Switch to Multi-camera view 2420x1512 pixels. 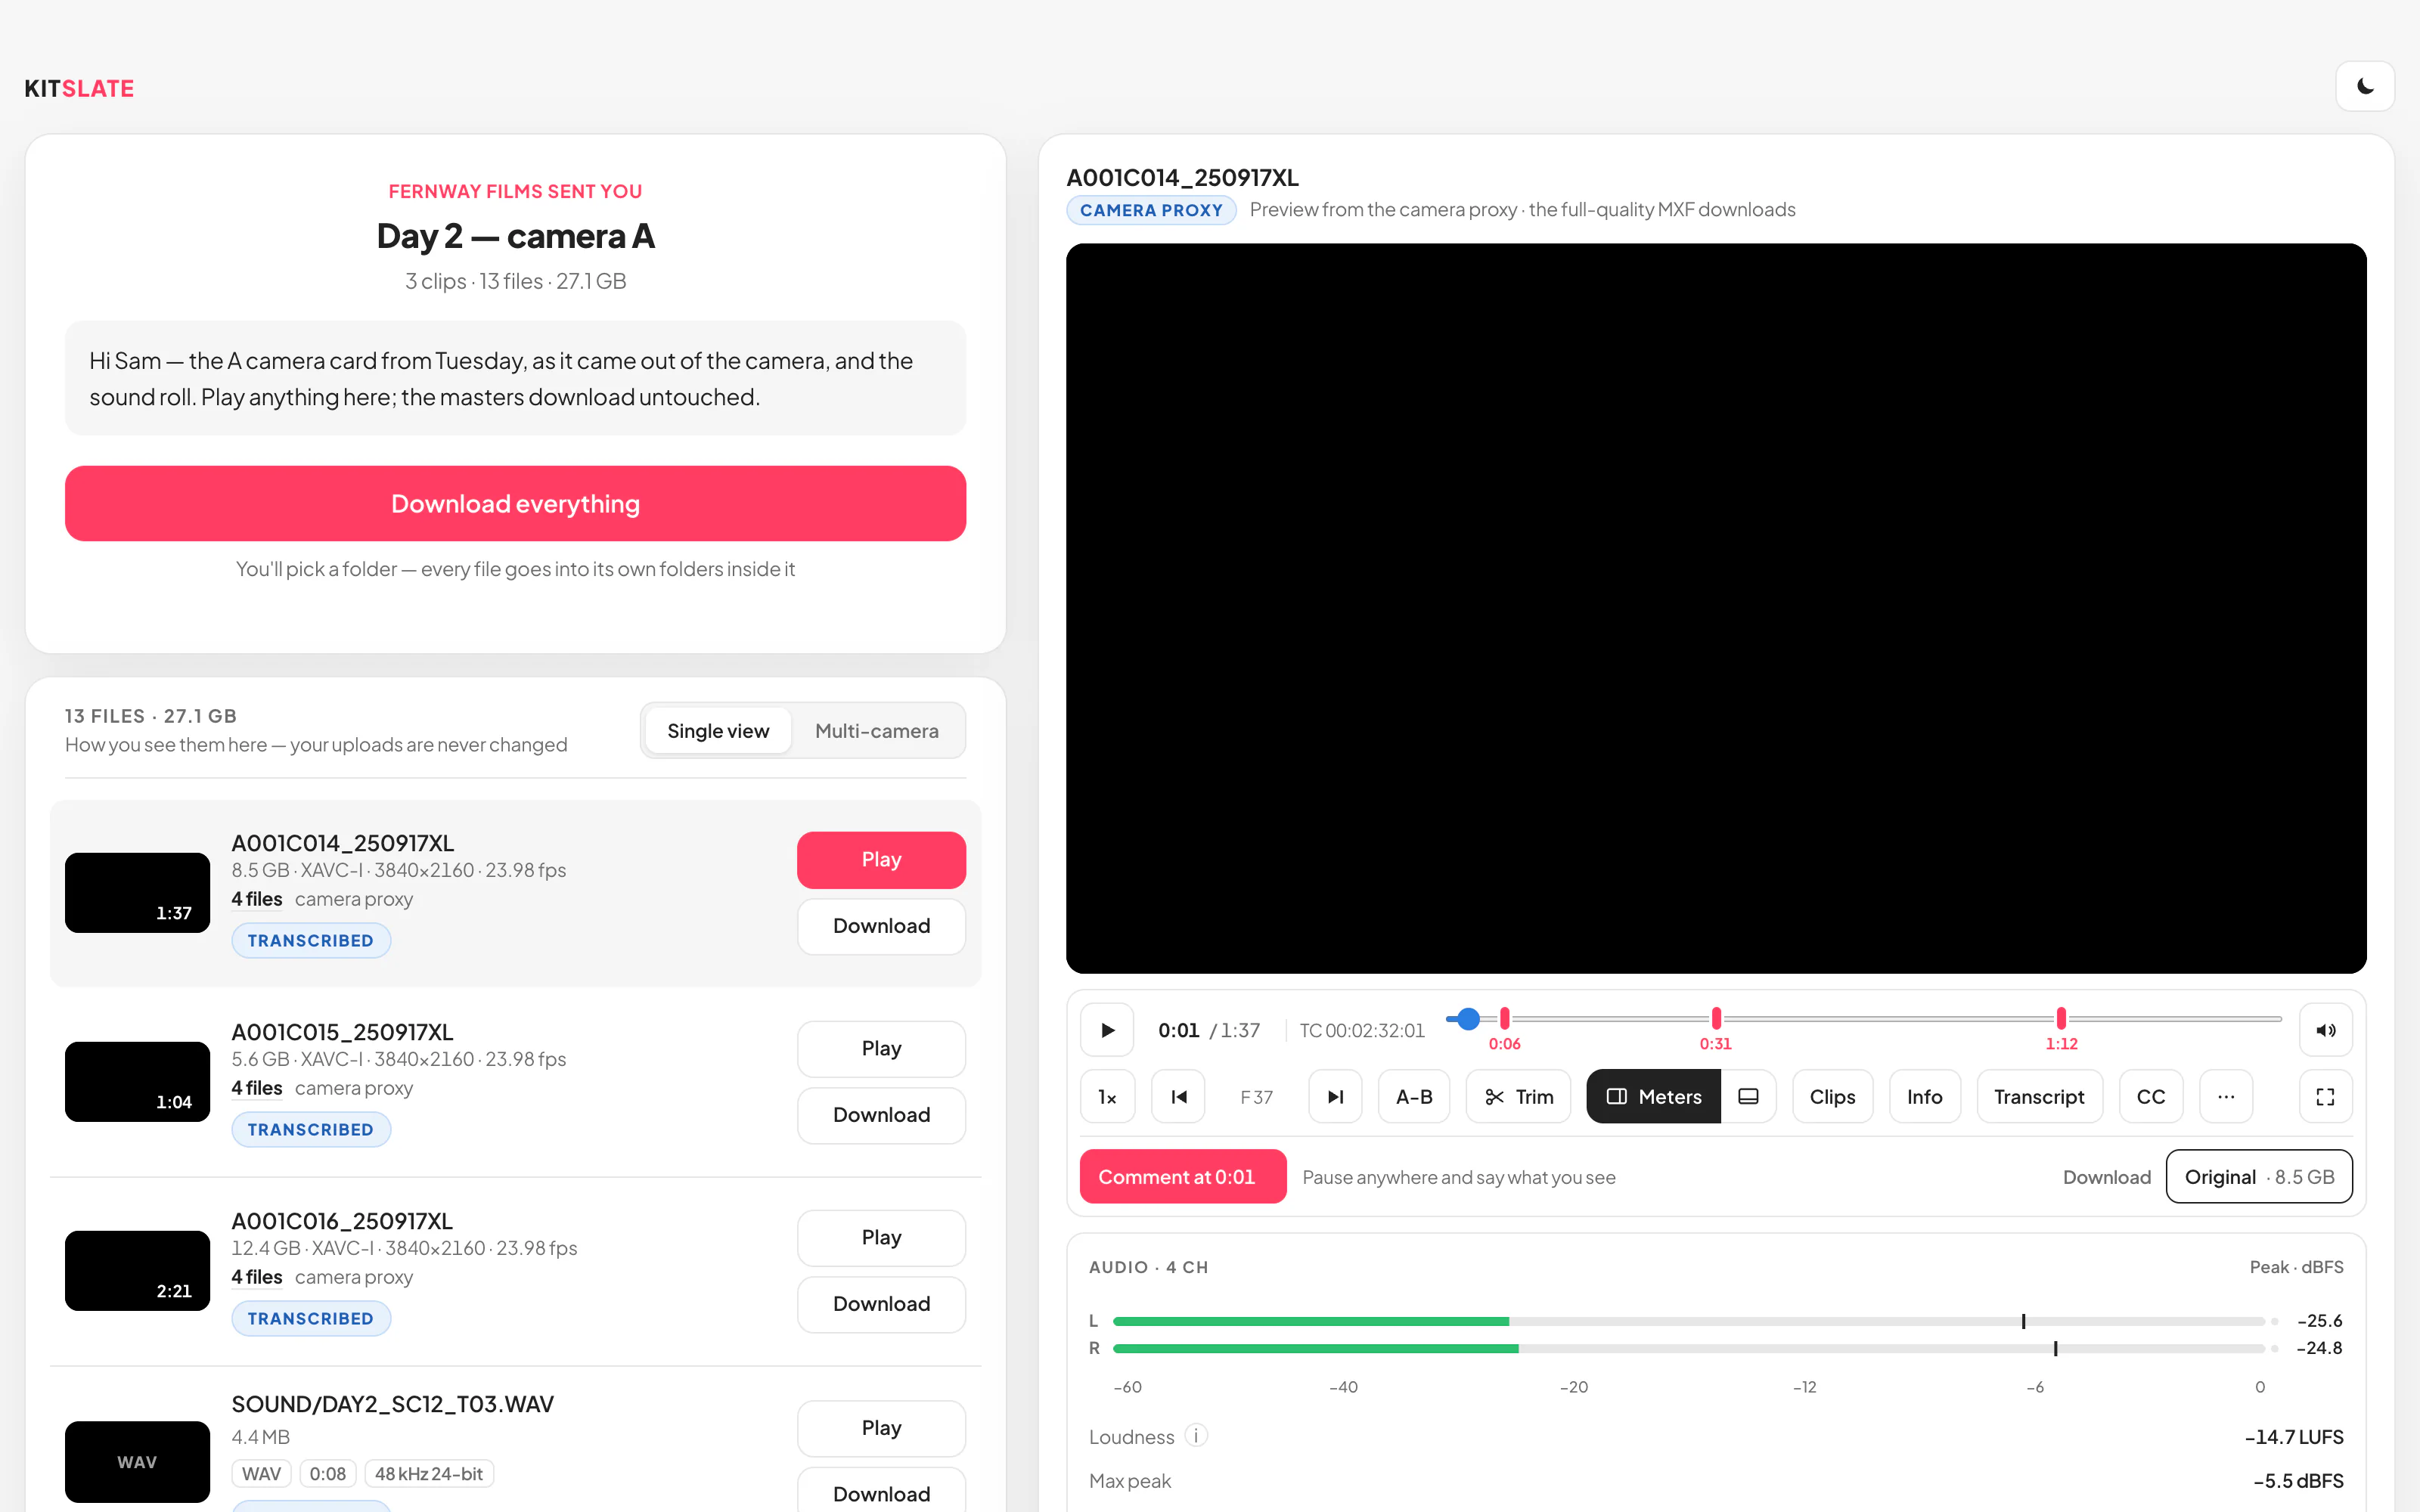pos(877,731)
